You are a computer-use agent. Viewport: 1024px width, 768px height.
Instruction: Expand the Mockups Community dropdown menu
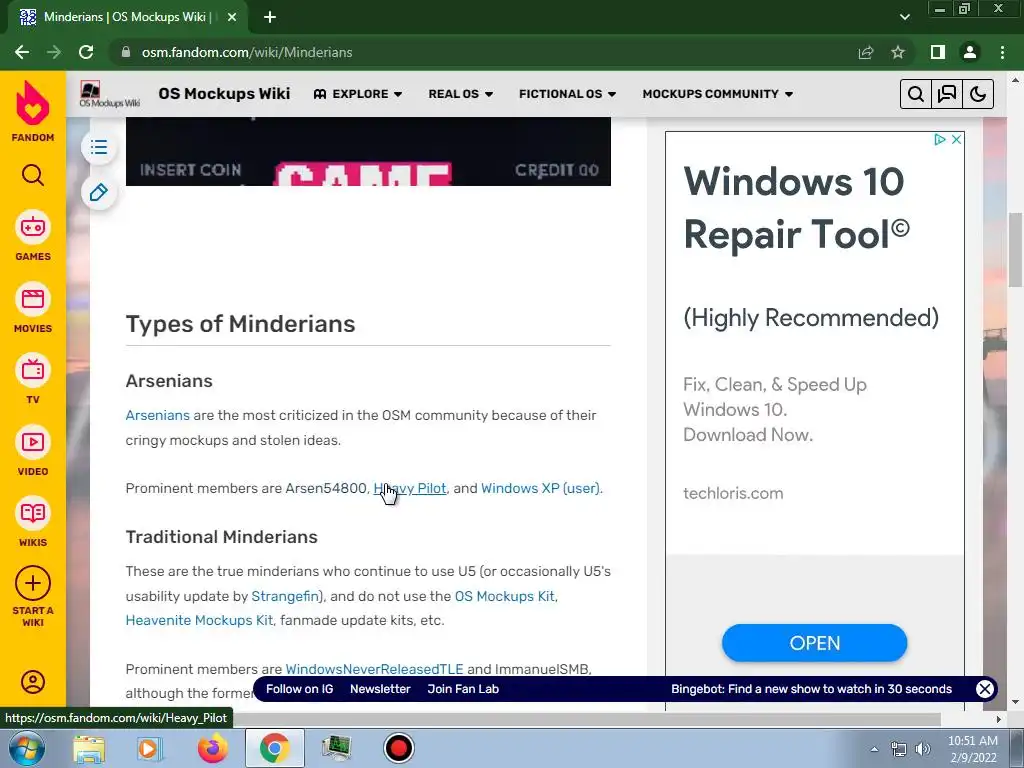717,94
